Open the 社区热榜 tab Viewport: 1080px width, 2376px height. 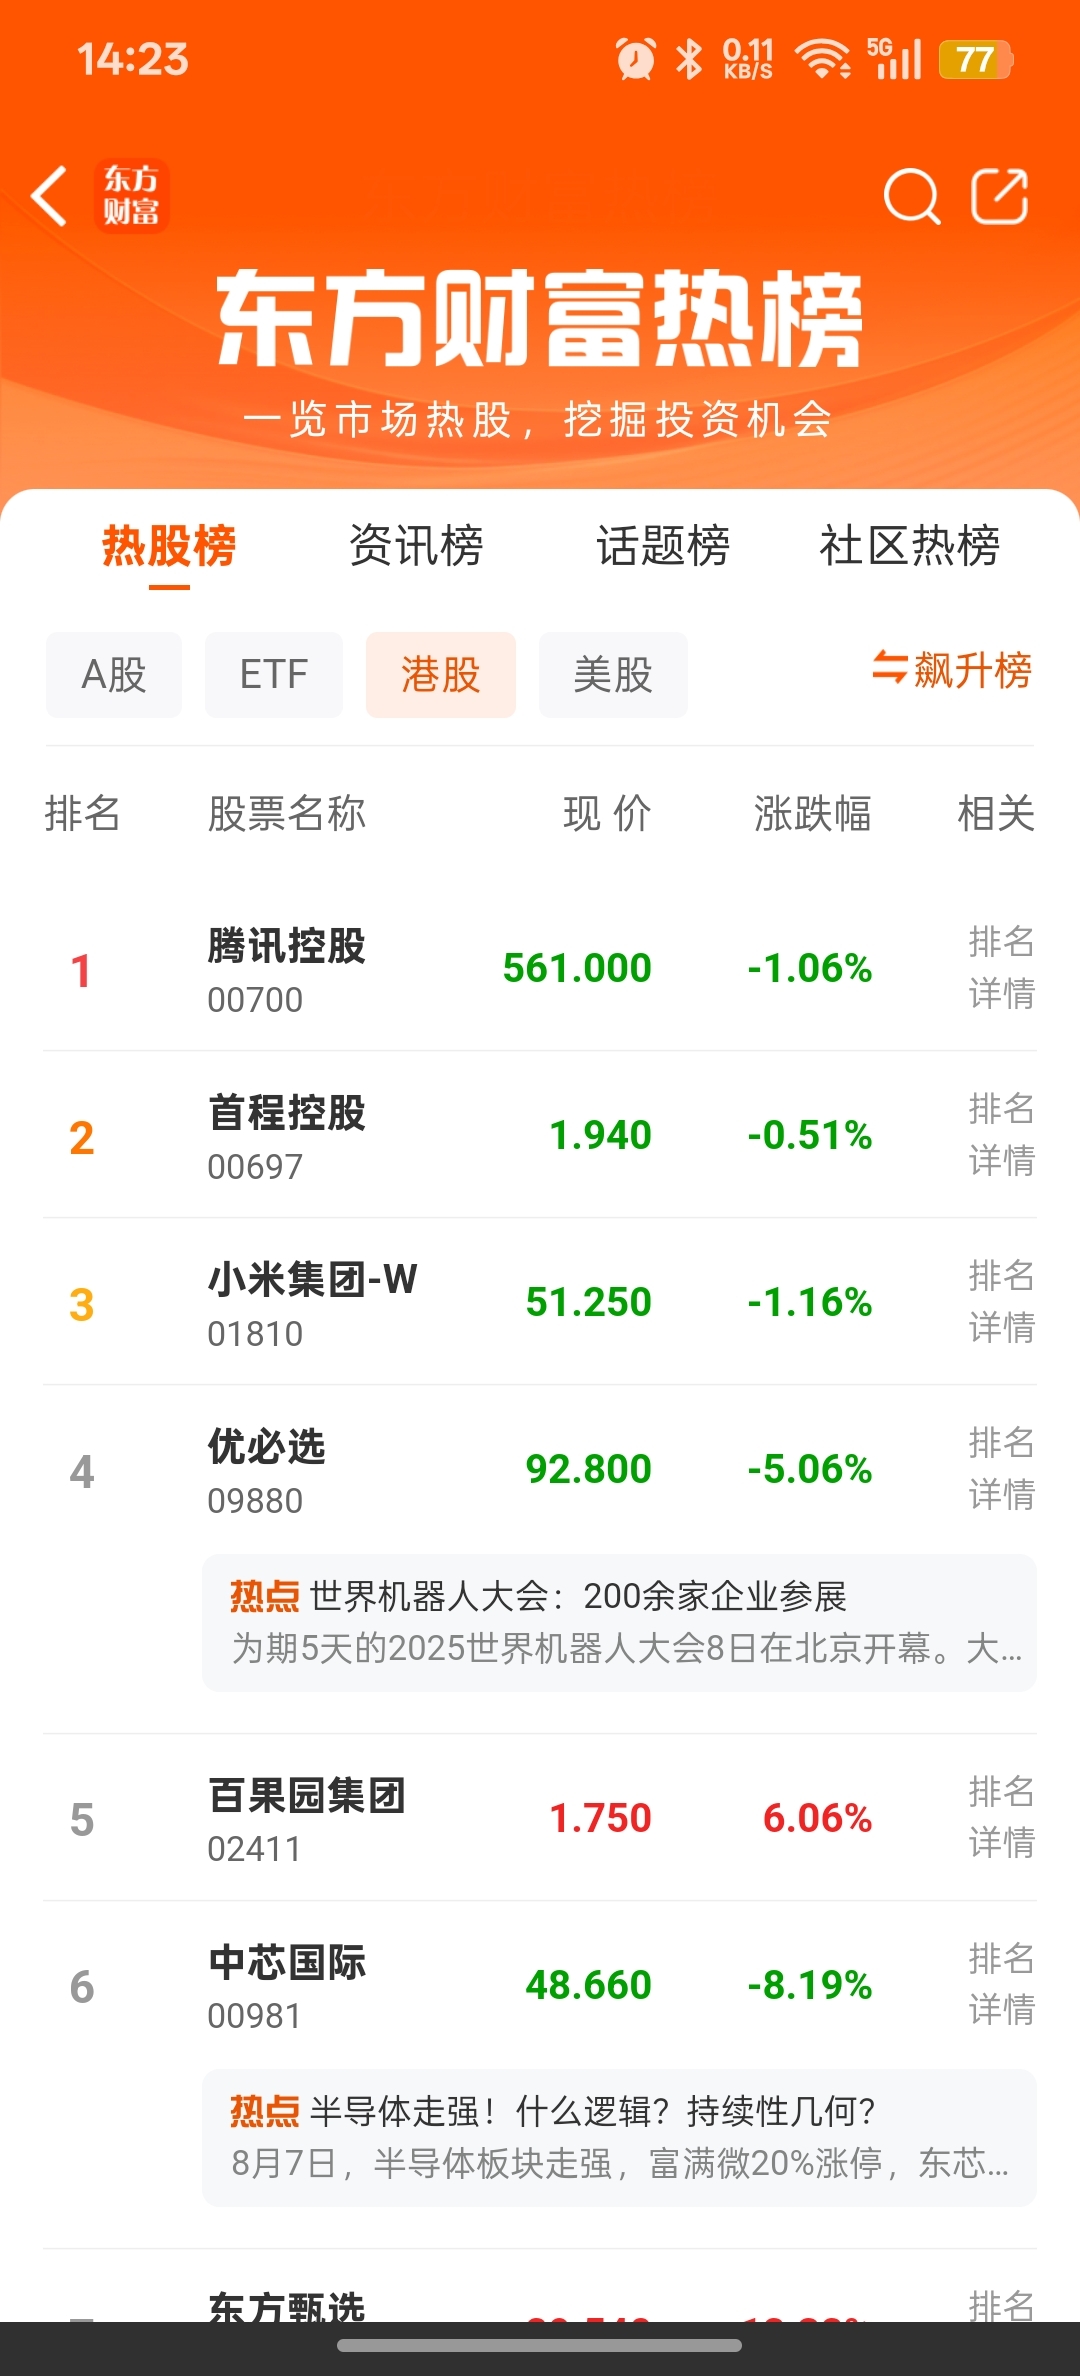click(x=910, y=546)
